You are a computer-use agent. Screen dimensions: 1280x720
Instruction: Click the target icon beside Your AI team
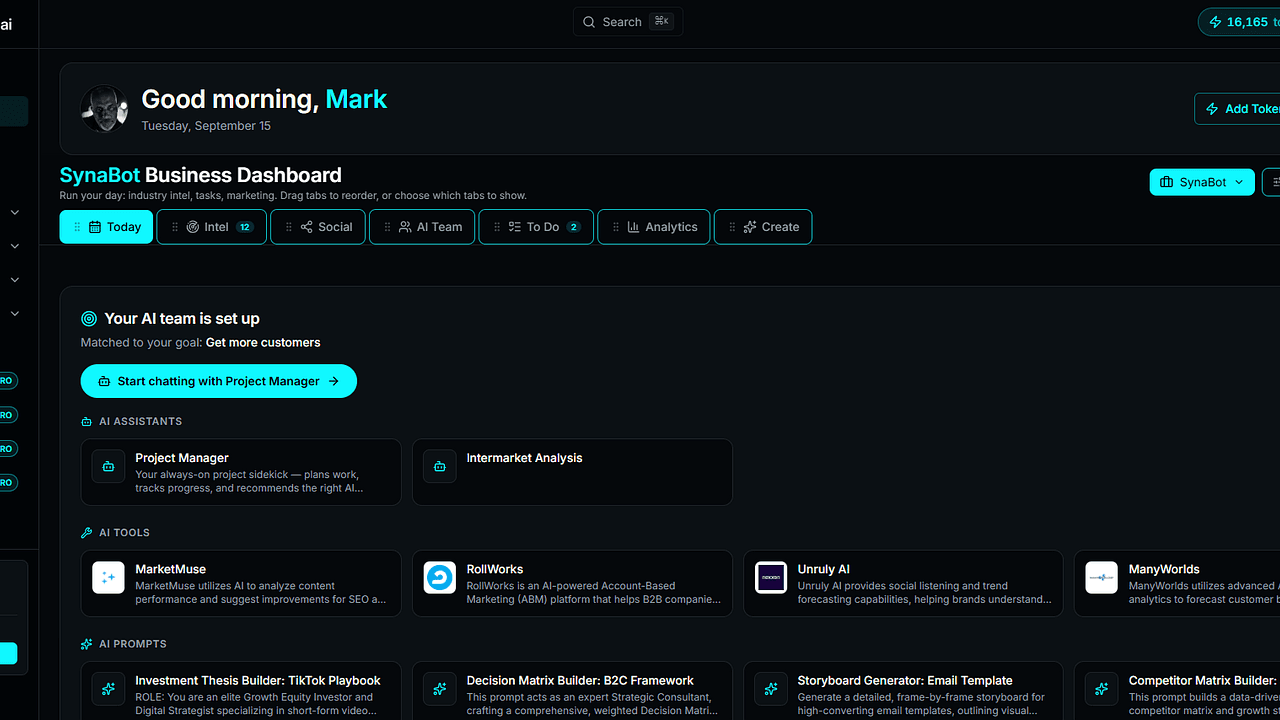(x=89, y=318)
